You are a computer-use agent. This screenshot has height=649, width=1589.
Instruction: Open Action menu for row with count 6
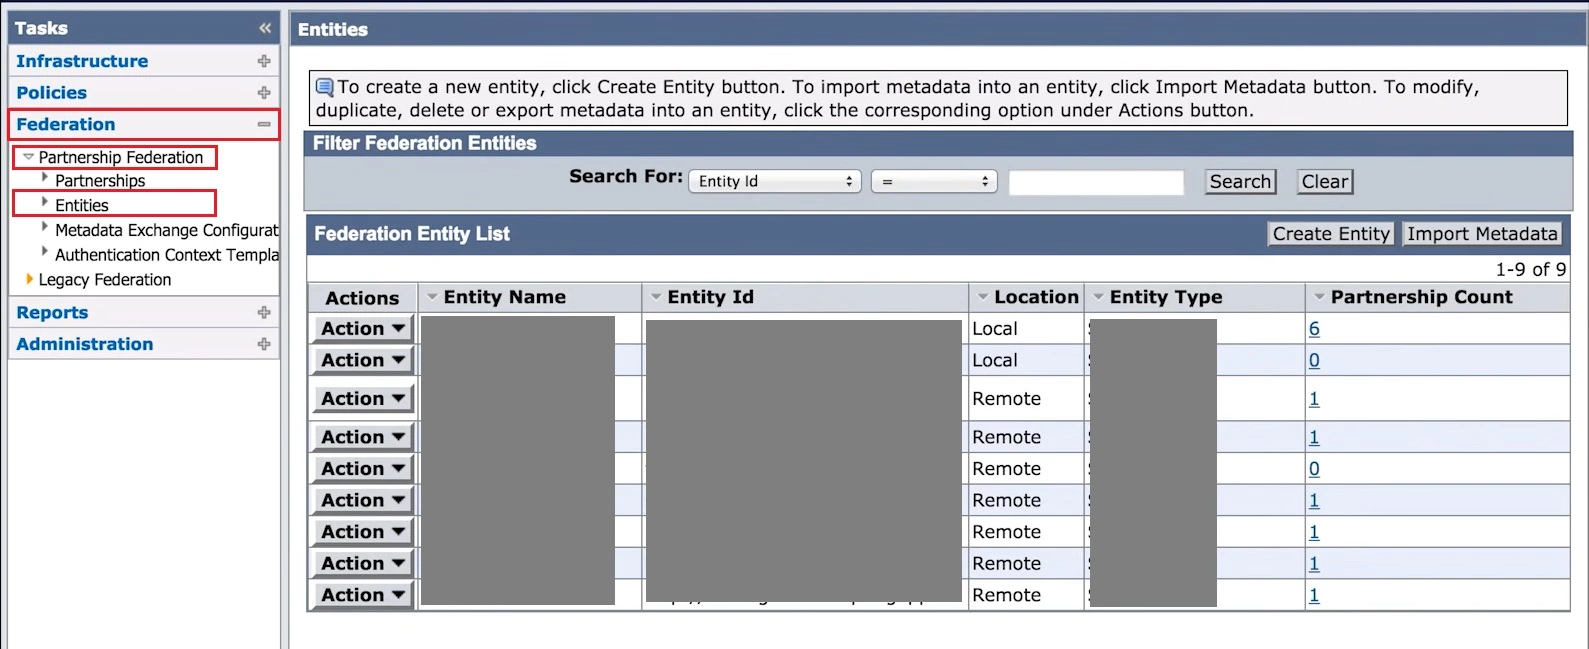(363, 329)
